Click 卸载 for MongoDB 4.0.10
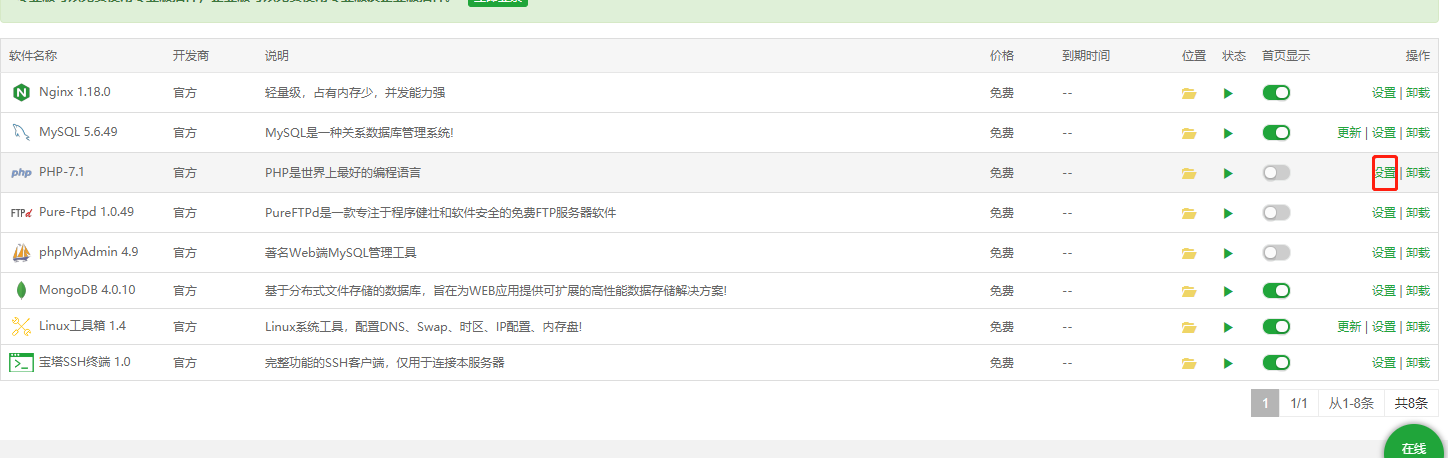This screenshot has height=458, width=1448. pyautogui.click(x=1418, y=290)
